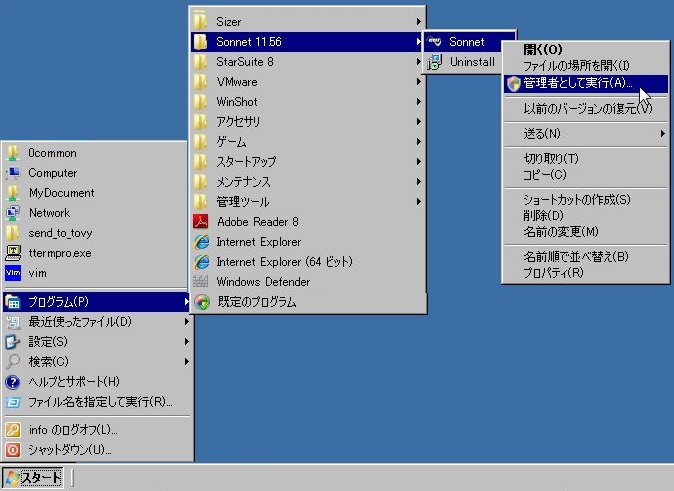674x491 pixels.
Task: Click the Internet Explorer icon
Action: point(201,242)
